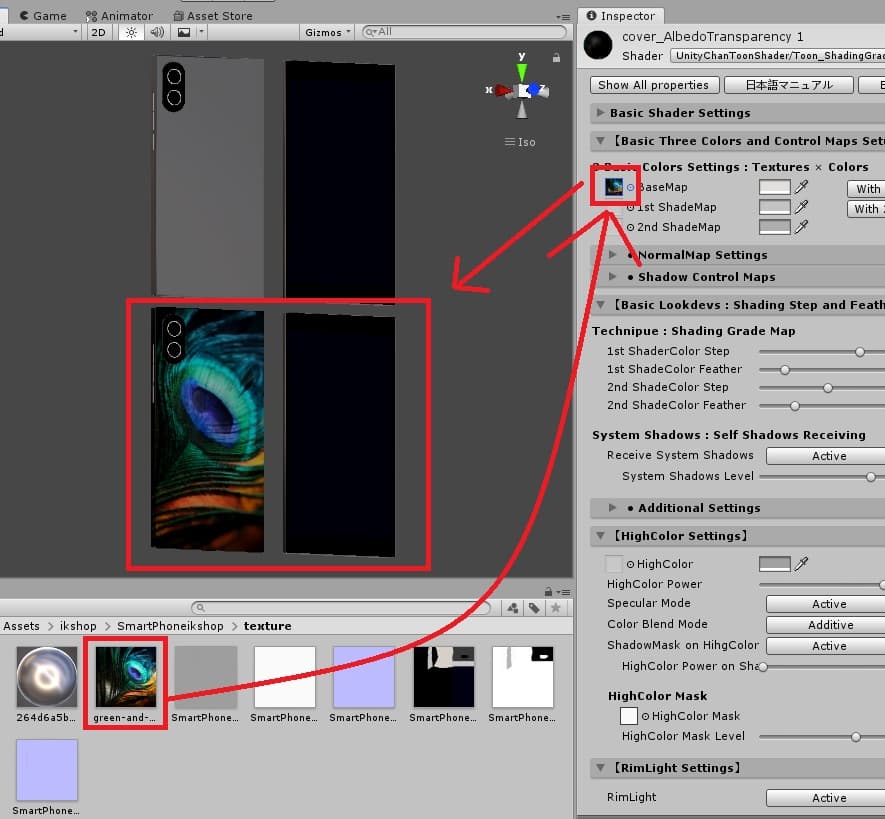The image size is (885, 819).
Task: Click the HighColor eyedropper icon
Action: [801, 564]
